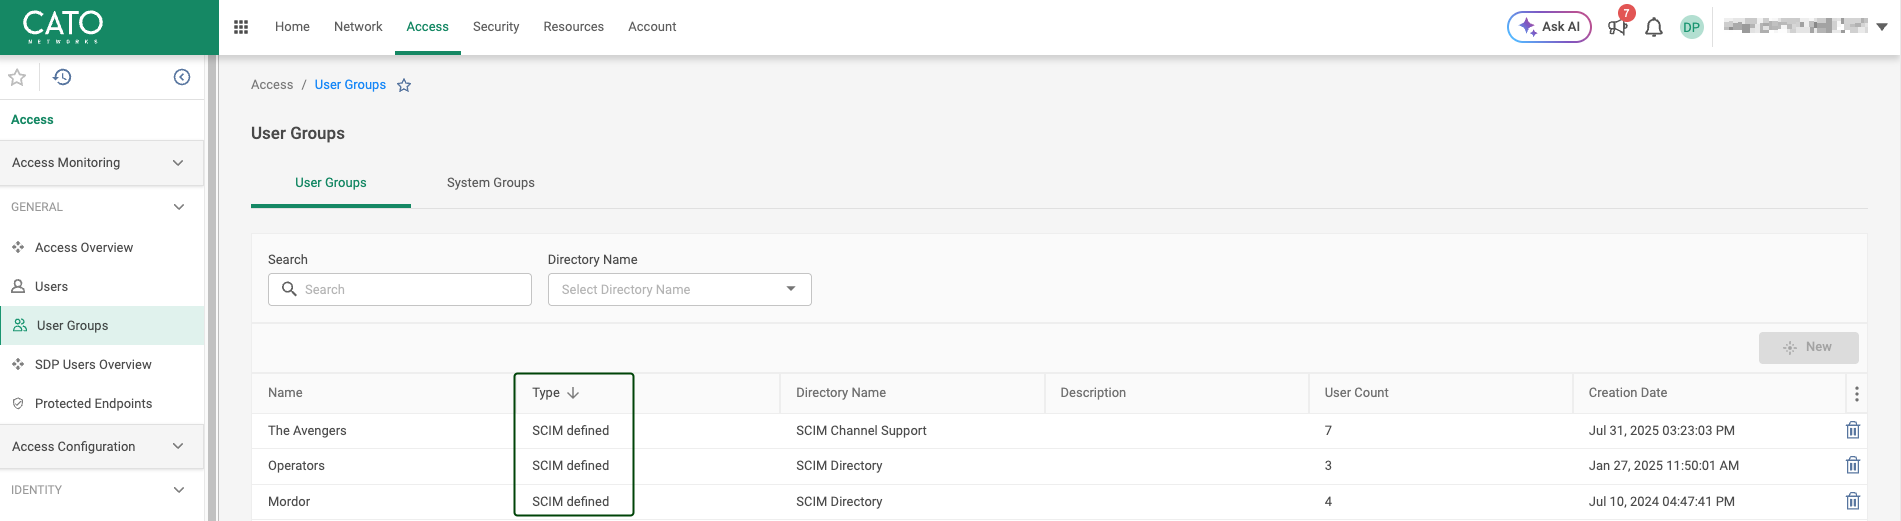Image resolution: width=1901 pixels, height=521 pixels.
Task: Click Access in the breadcrumb
Action: (x=272, y=85)
